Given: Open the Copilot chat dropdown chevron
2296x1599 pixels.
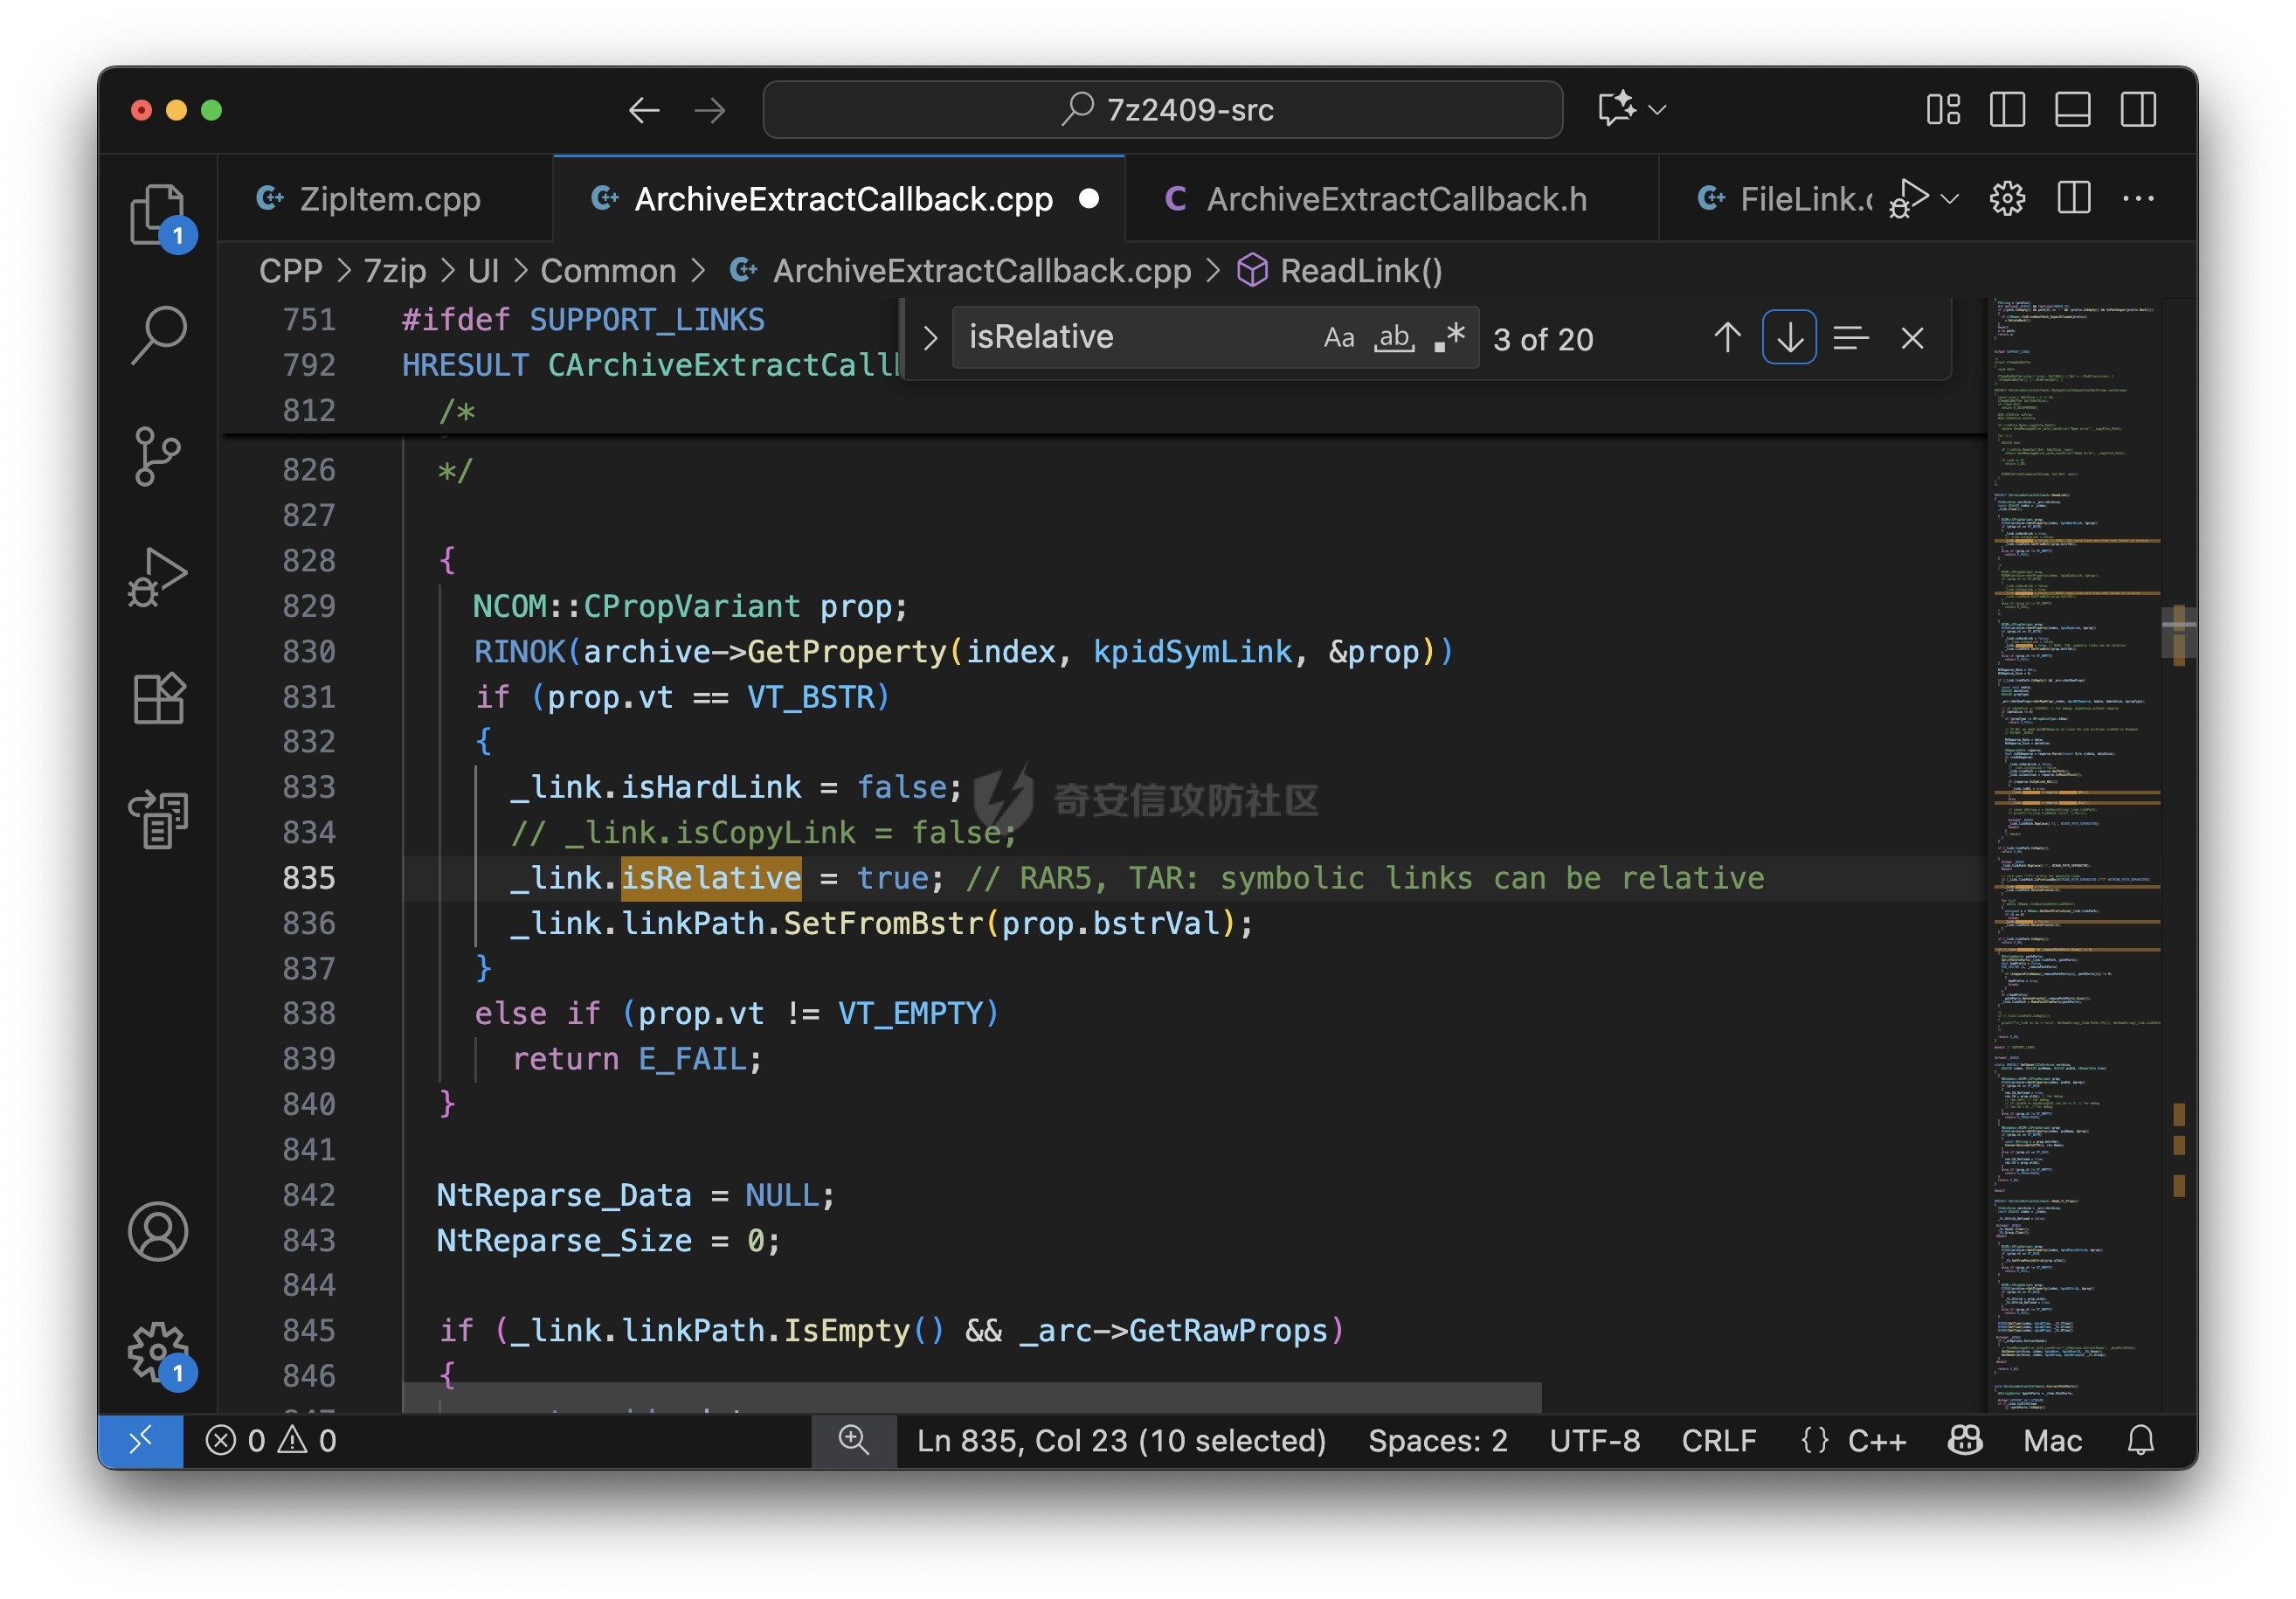Looking at the screenshot, I should click(x=1658, y=110).
